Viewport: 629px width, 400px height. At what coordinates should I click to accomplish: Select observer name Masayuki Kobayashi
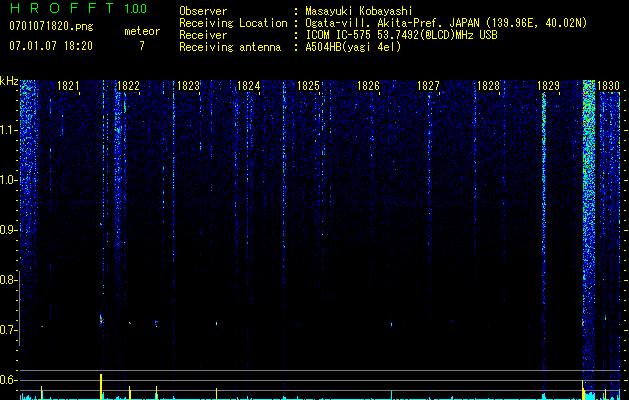pos(359,11)
